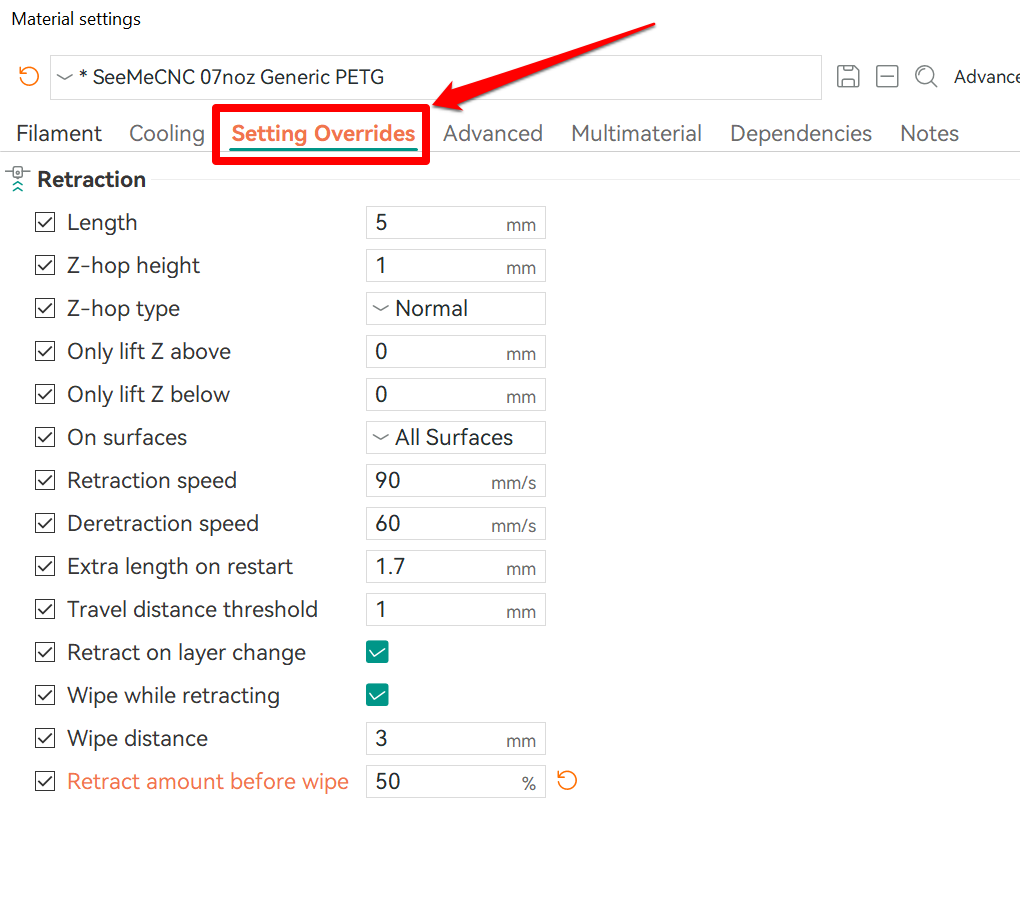Image resolution: width=1020 pixels, height=903 pixels.
Task: Uncheck the Retraction speed override checkbox
Action: [45, 481]
